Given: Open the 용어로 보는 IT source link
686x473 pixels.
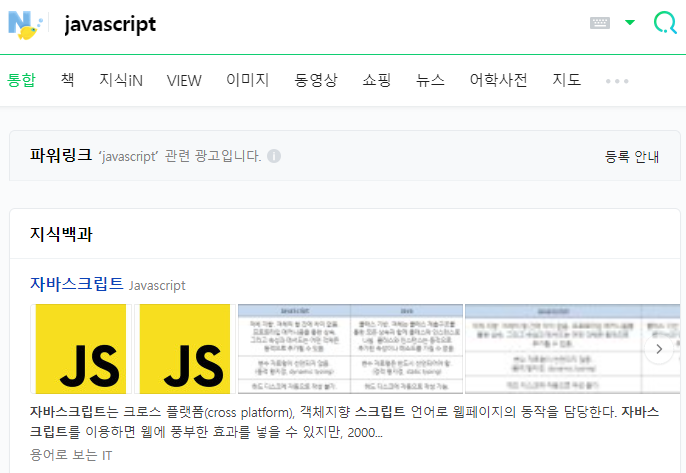Looking at the screenshot, I should pyautogui.click(x=71, y=455).
